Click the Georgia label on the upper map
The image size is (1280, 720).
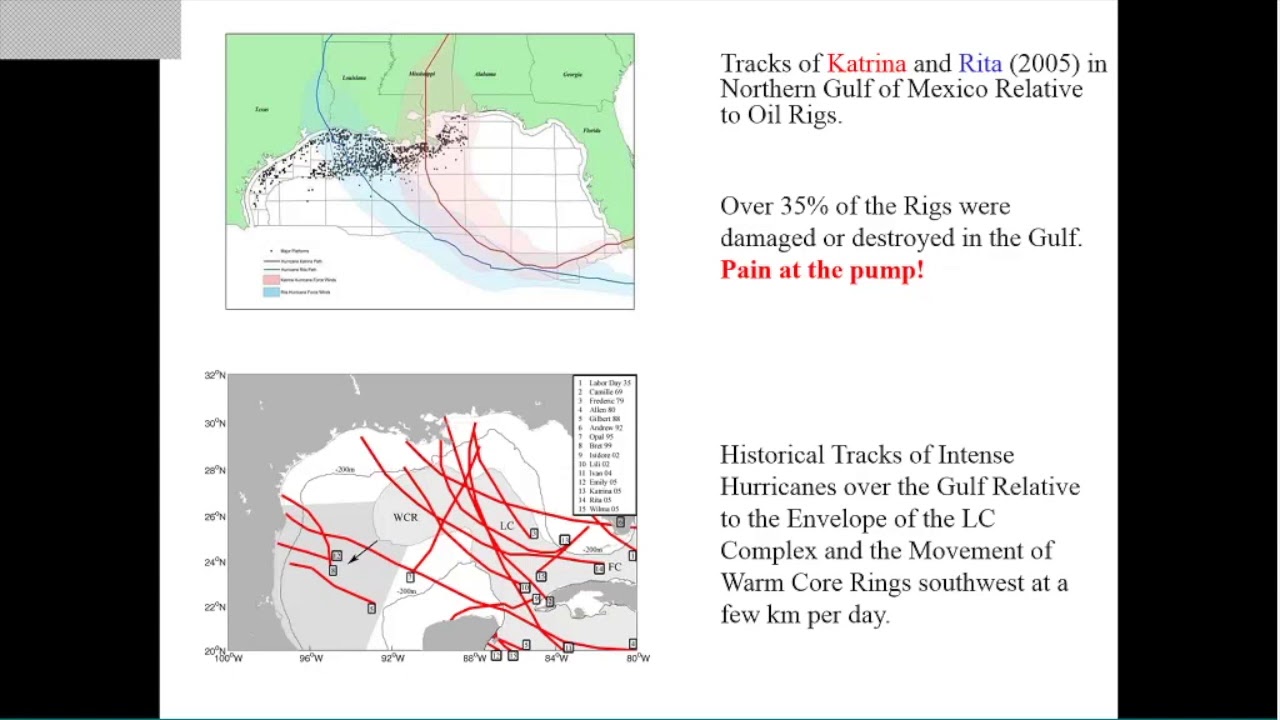pyautogui.click(x=572, y=75)
